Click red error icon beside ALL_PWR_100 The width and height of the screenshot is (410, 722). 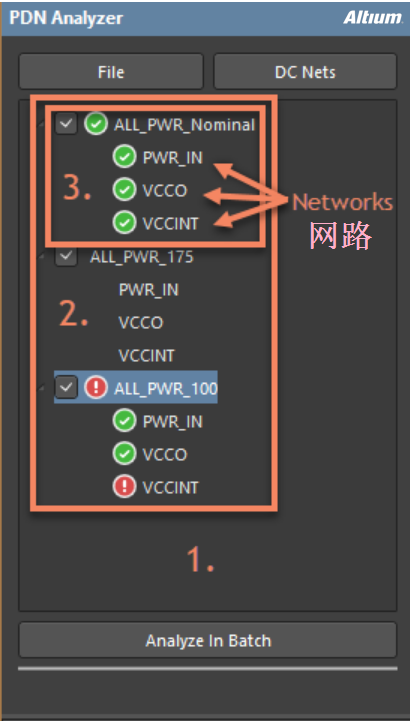pyautogui.click(x=96, y=388)
